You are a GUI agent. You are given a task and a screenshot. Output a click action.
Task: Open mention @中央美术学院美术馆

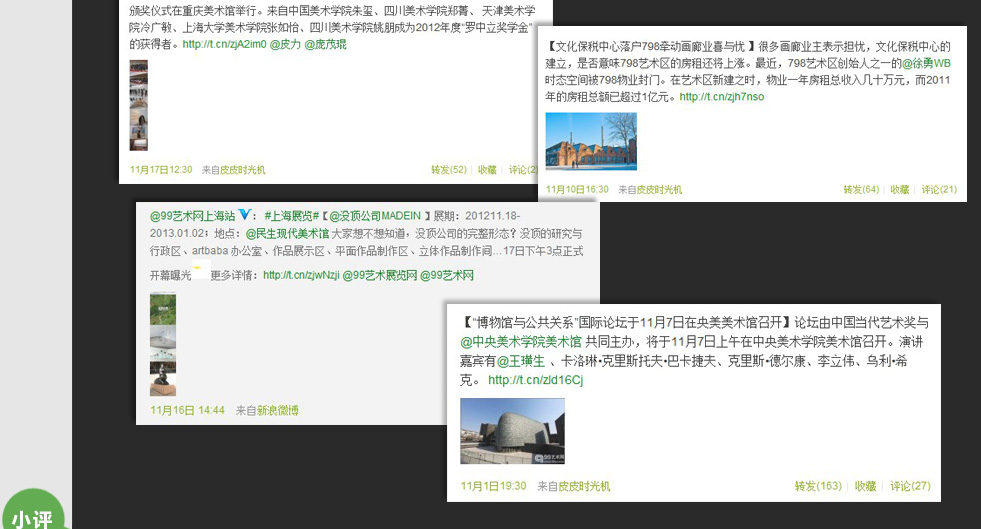tap(521, 342)
